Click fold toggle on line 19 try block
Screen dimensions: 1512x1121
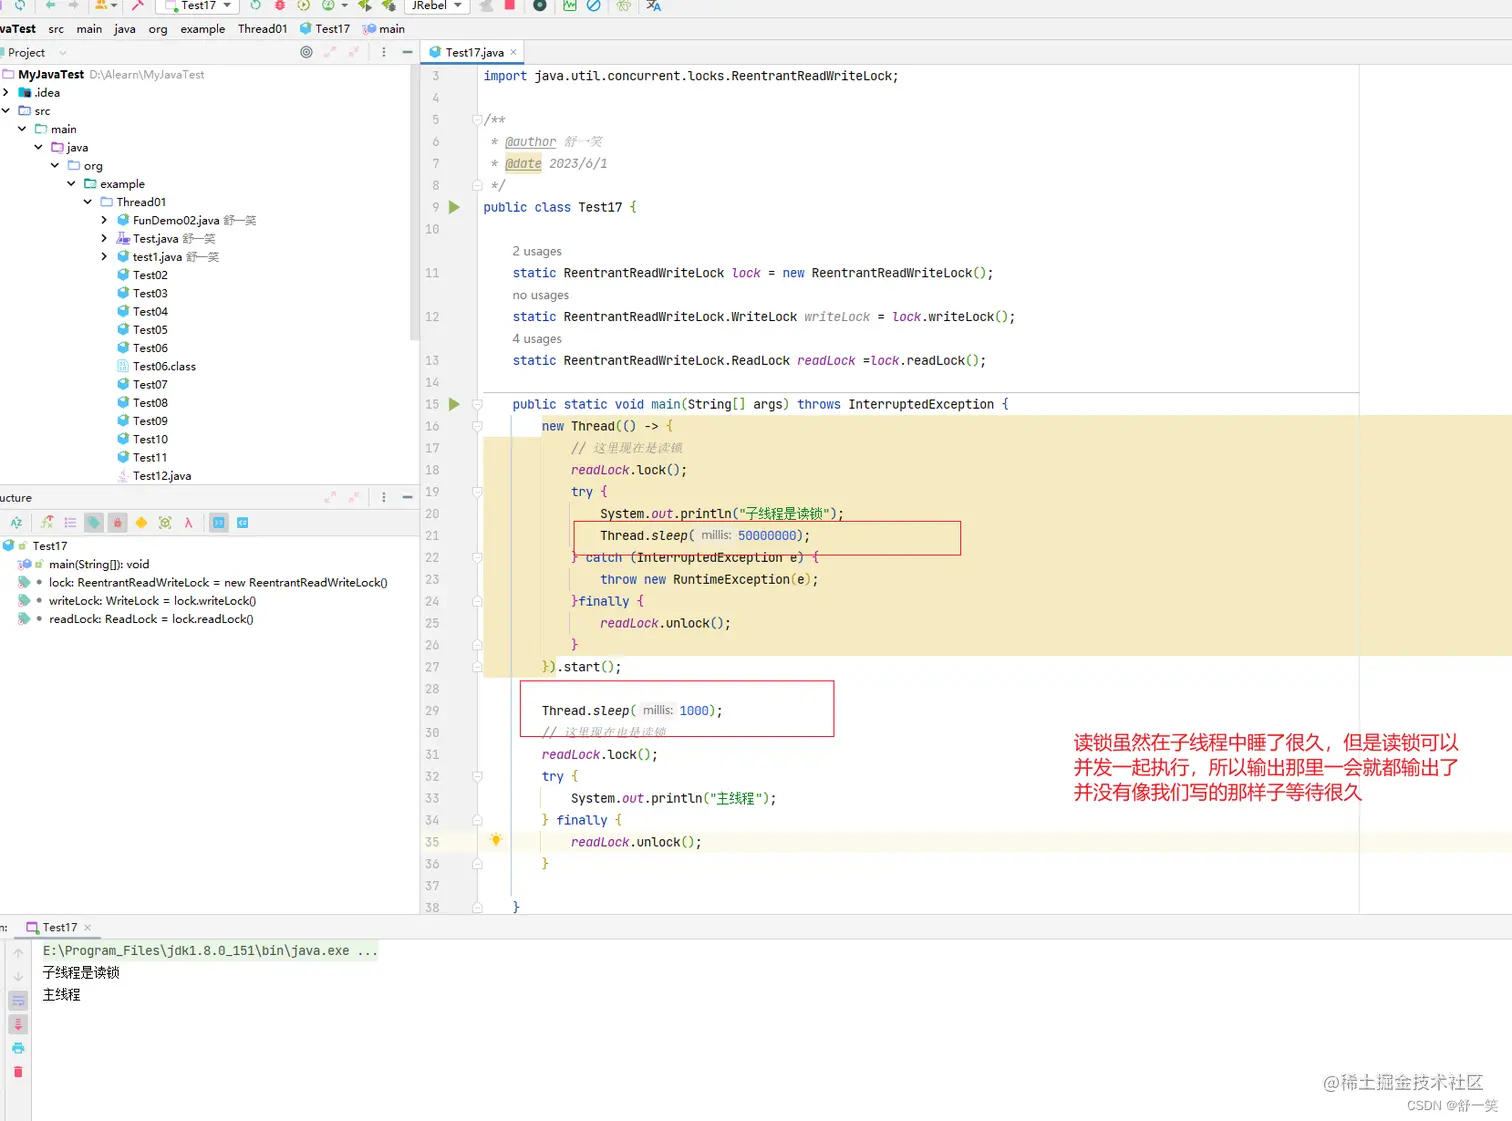click(477, 492)
